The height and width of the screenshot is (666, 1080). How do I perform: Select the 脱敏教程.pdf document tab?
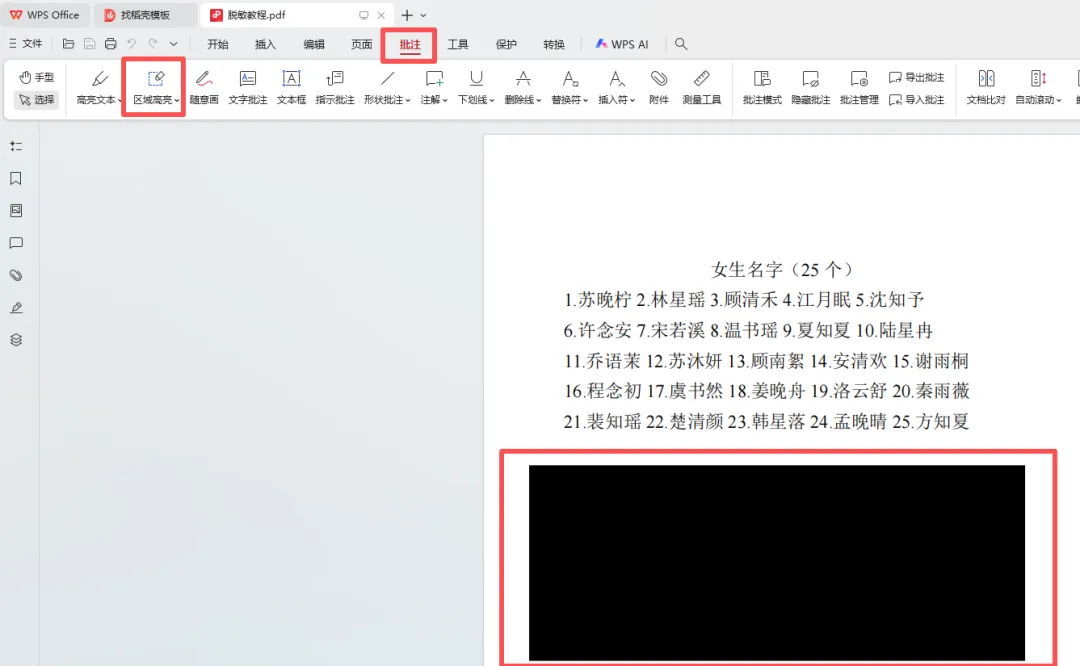(x=296, y=14)
